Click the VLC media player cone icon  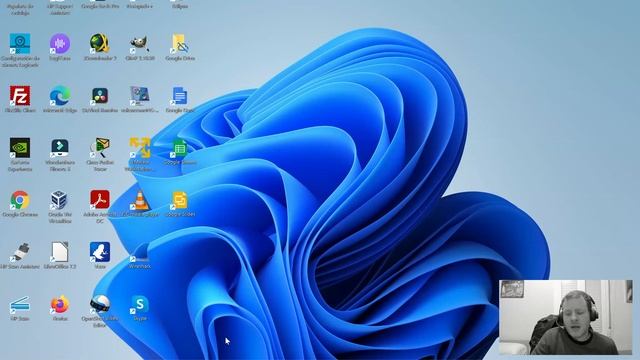coord(140,200)
